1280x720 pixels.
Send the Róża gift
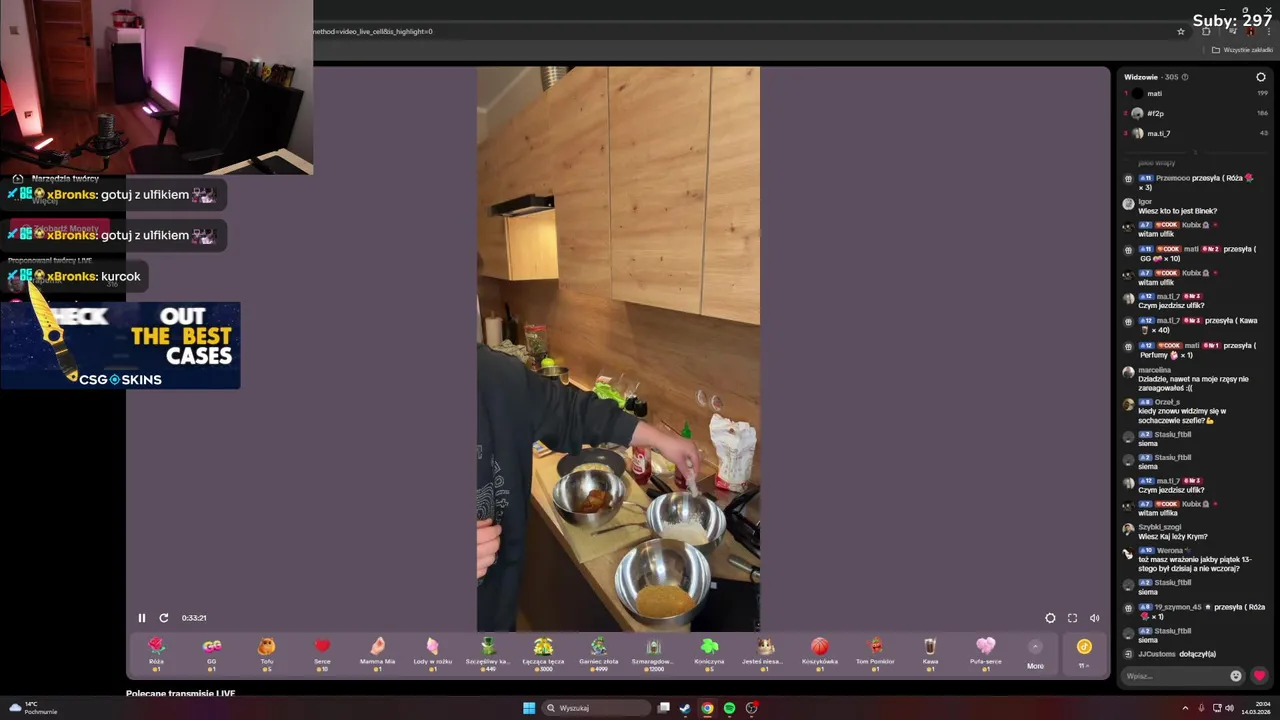[x=156, y=653]
